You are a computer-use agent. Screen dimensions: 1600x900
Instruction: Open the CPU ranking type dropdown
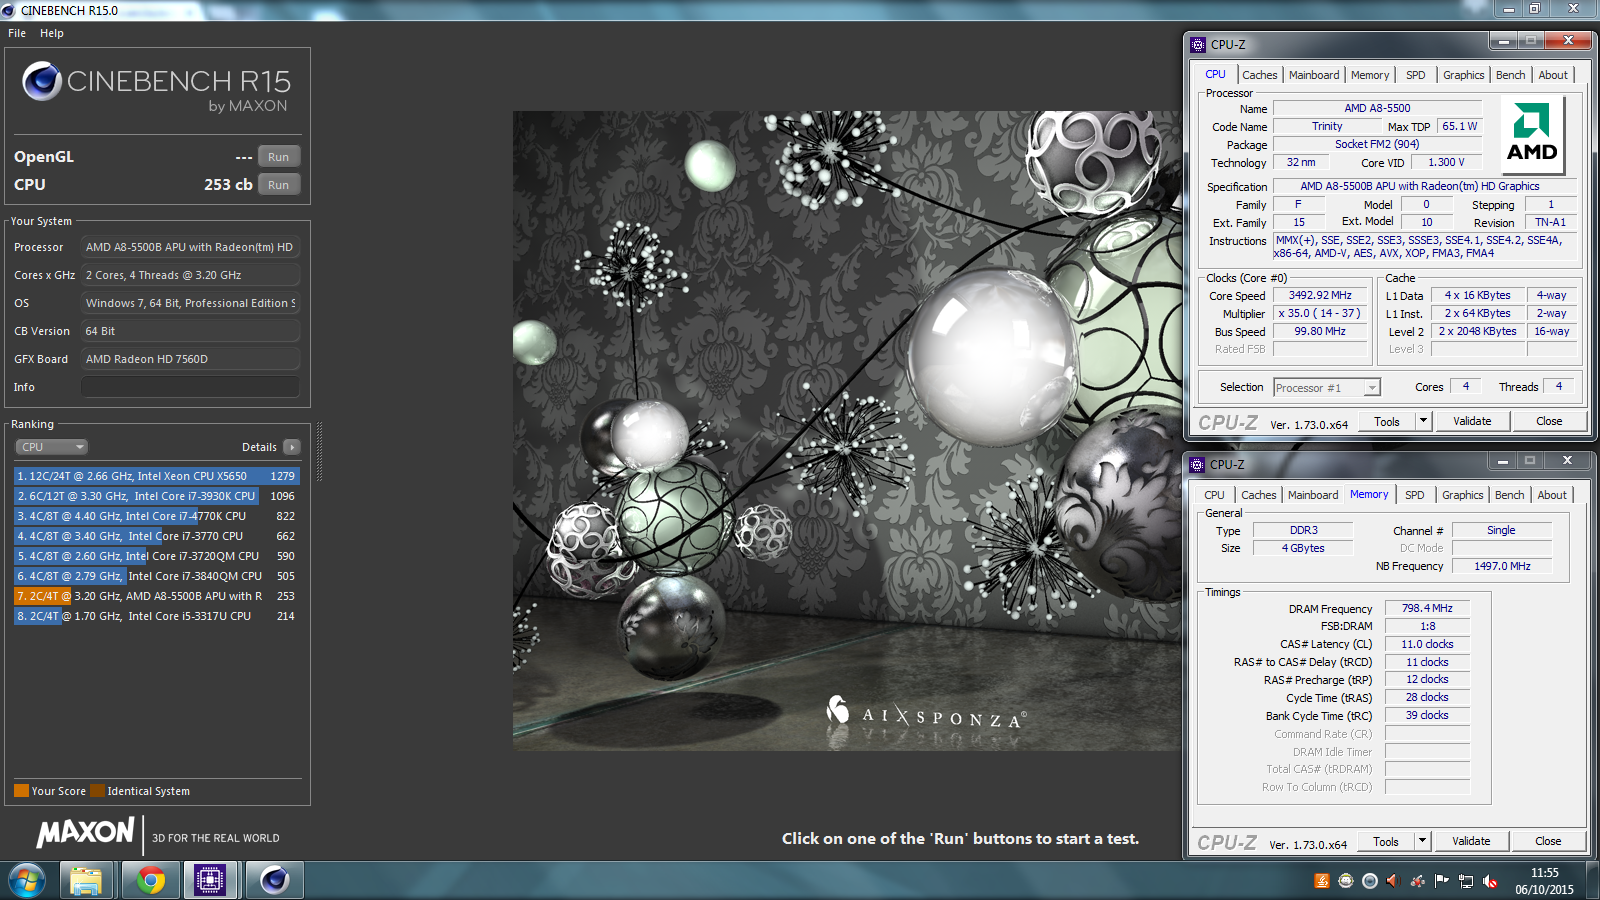click(x=52, y=447)
